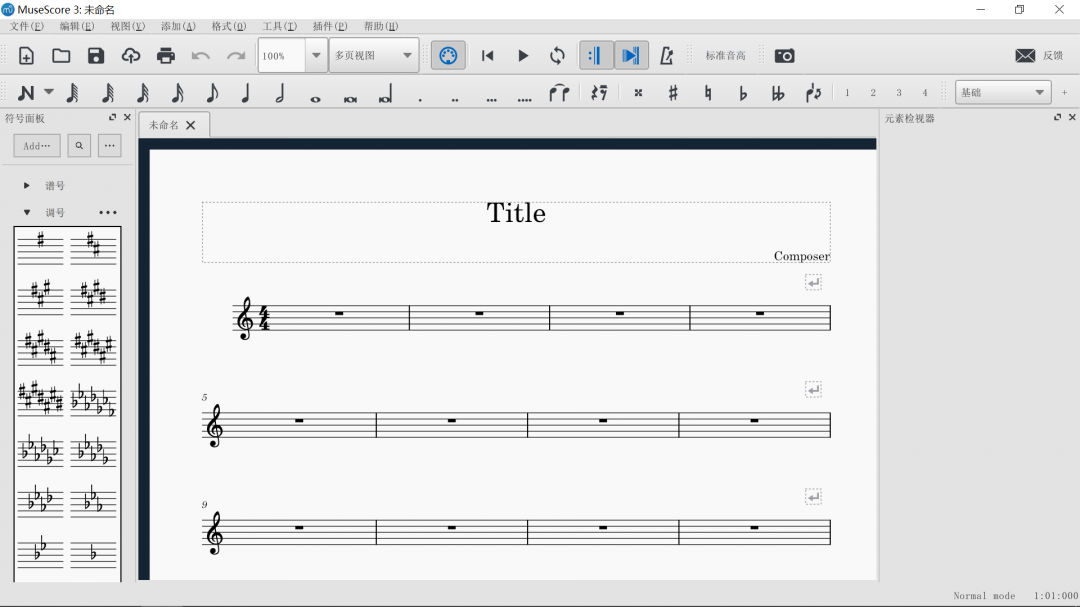
Task: Select the quarter note duration
Action: point(246,93)
